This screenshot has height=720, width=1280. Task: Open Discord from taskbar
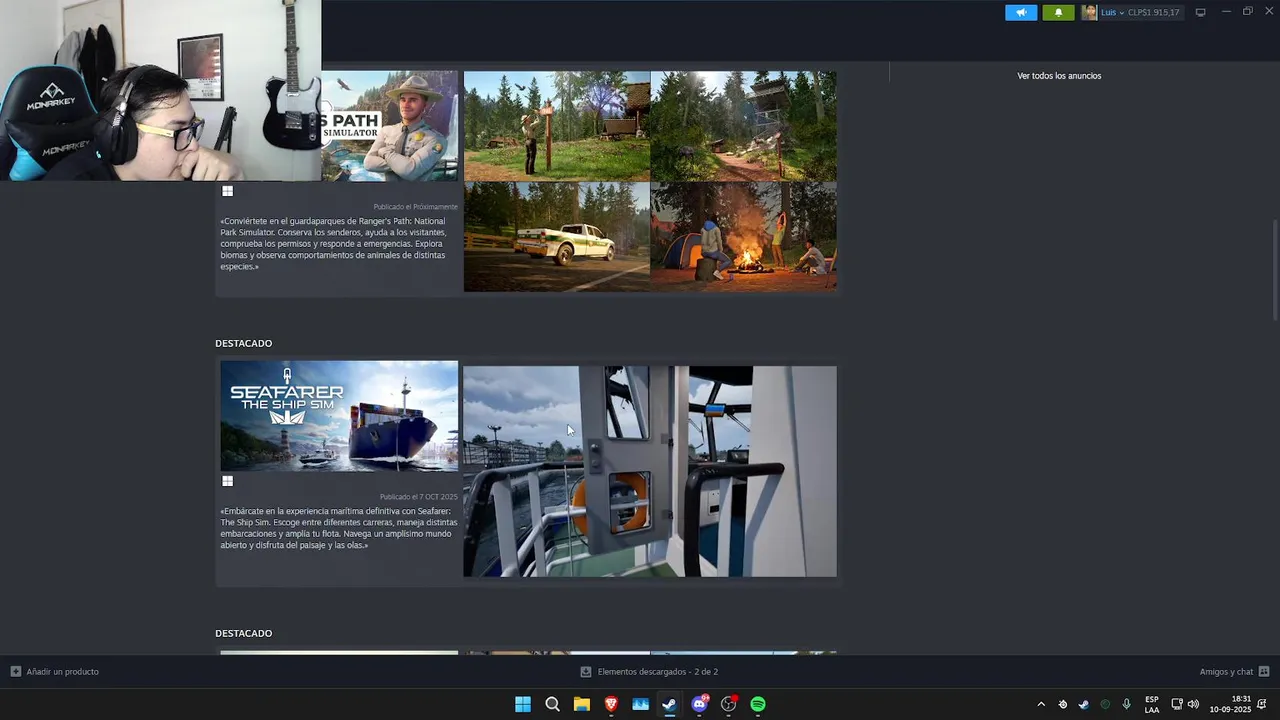pos(699,704)
